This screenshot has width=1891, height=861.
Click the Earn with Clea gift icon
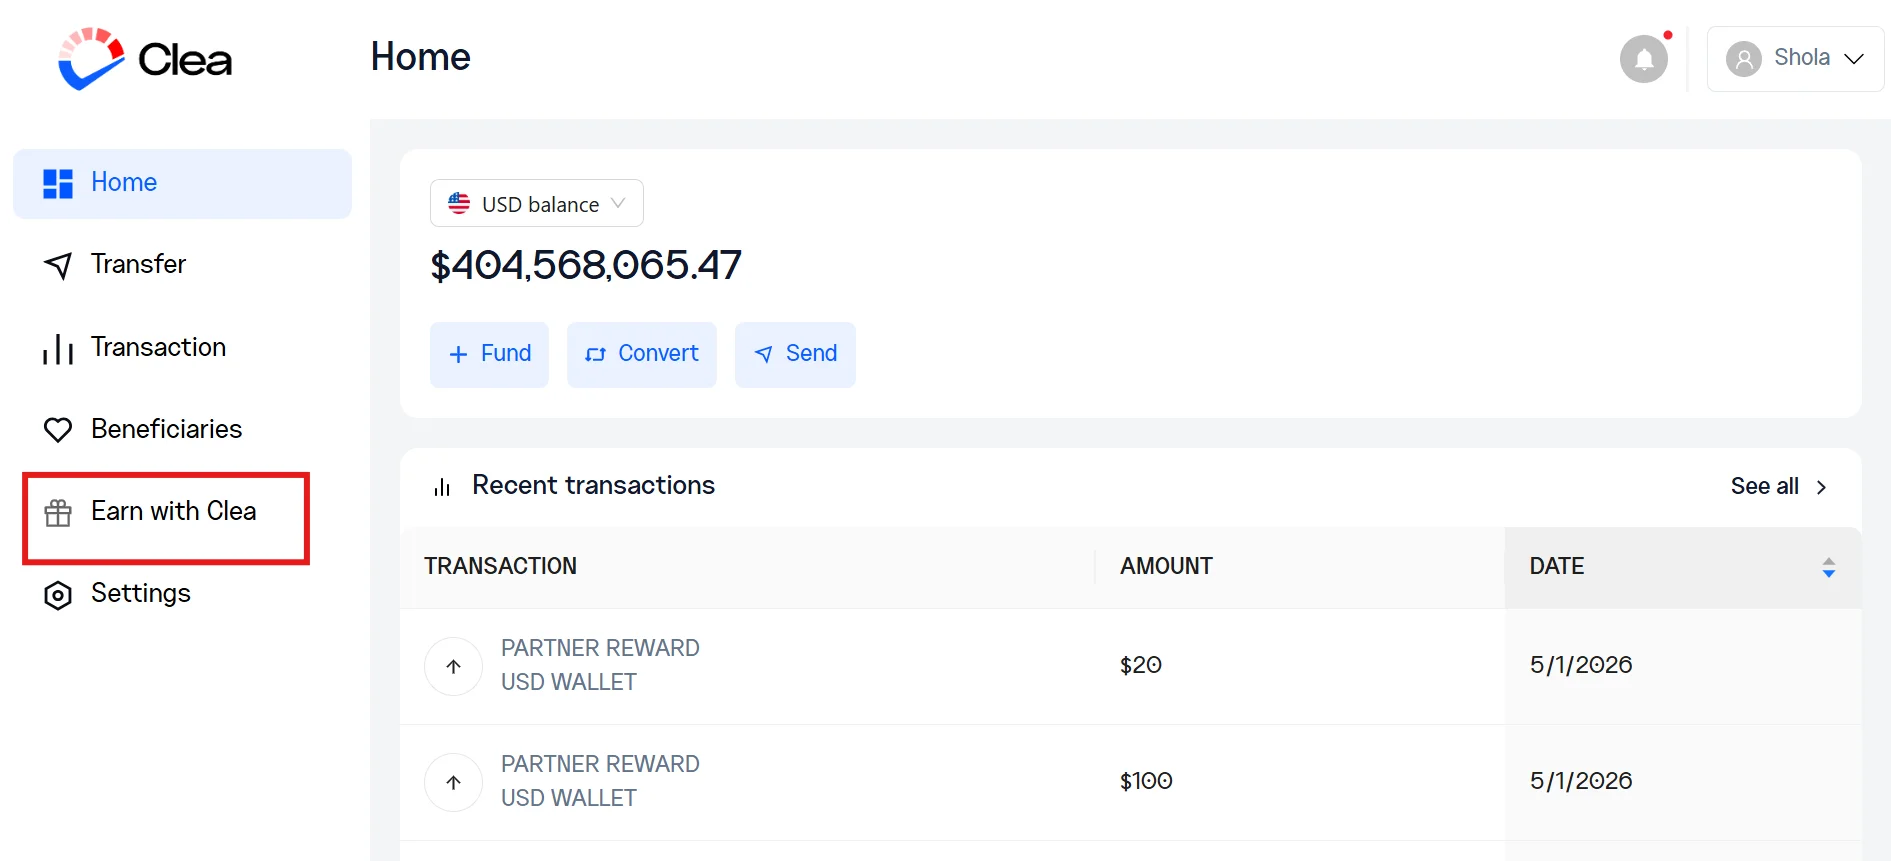[58, 513]
